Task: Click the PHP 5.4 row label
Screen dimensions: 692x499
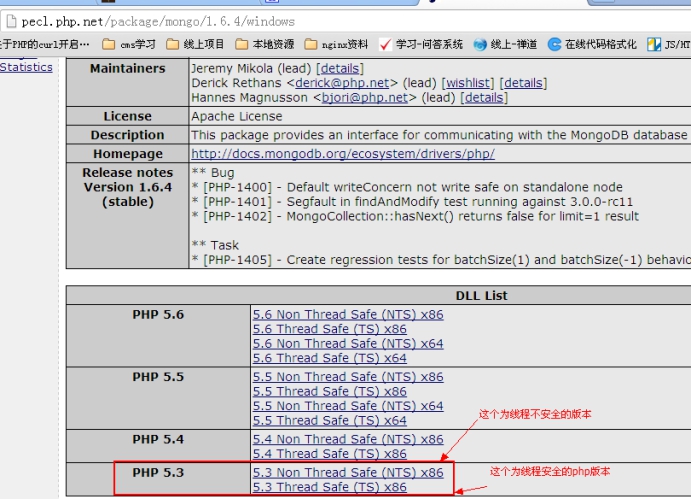Action: coord(158,439)
